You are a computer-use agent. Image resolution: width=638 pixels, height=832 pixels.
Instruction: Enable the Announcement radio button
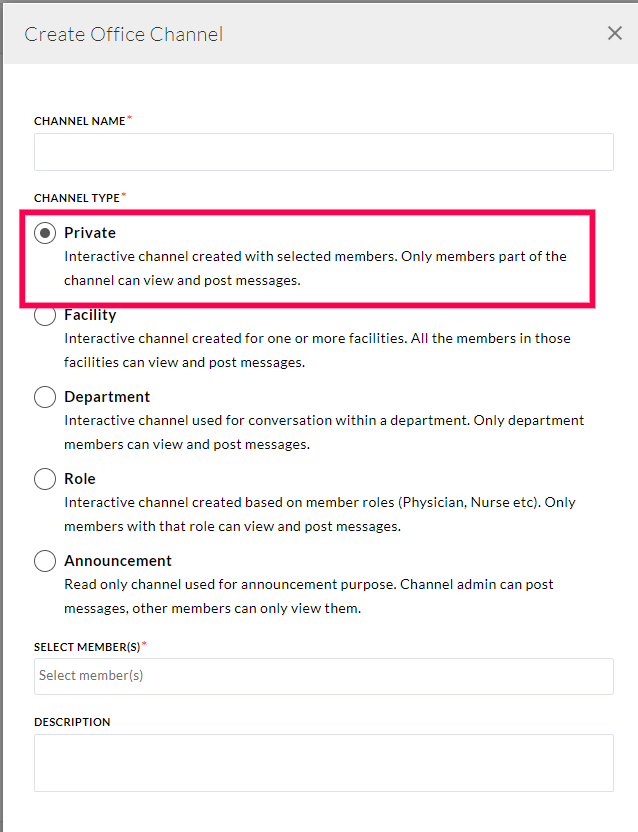coord(45,561)
